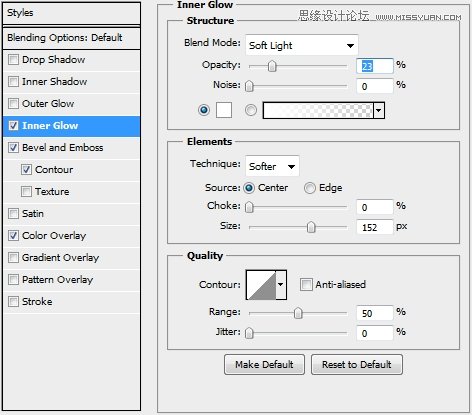Viewport: 472px width, 415px height.
Task: Click the Size slider handle
Action: [311, 227]
